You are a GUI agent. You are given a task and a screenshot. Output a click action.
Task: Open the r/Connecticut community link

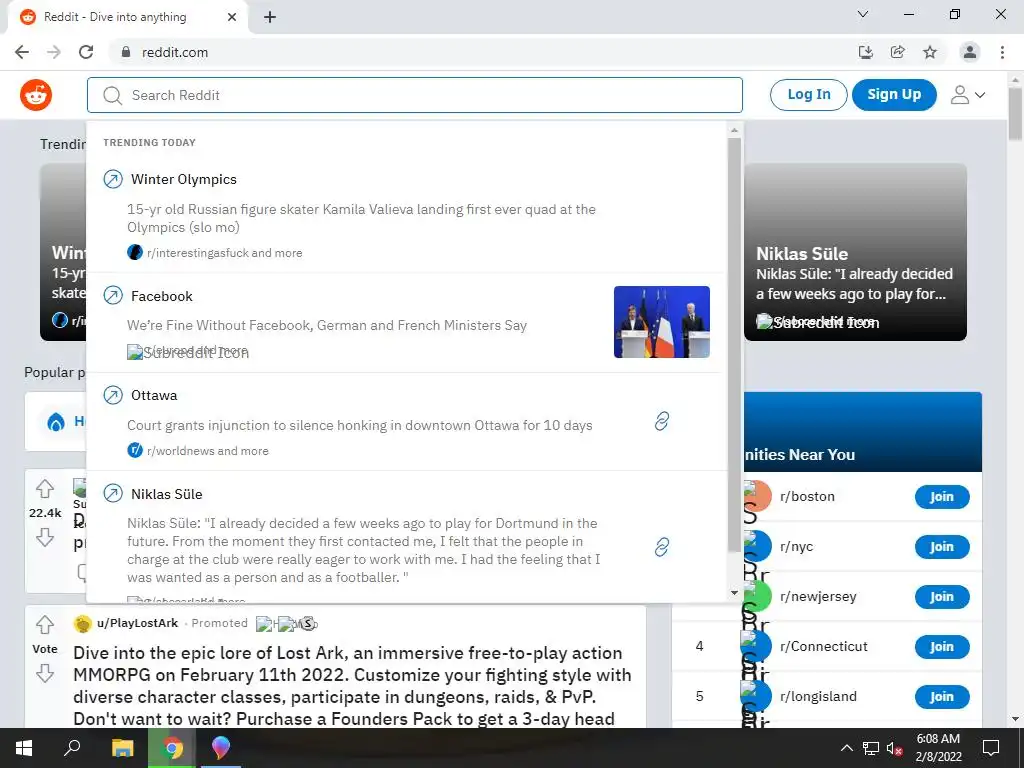(x=824, y=647)
